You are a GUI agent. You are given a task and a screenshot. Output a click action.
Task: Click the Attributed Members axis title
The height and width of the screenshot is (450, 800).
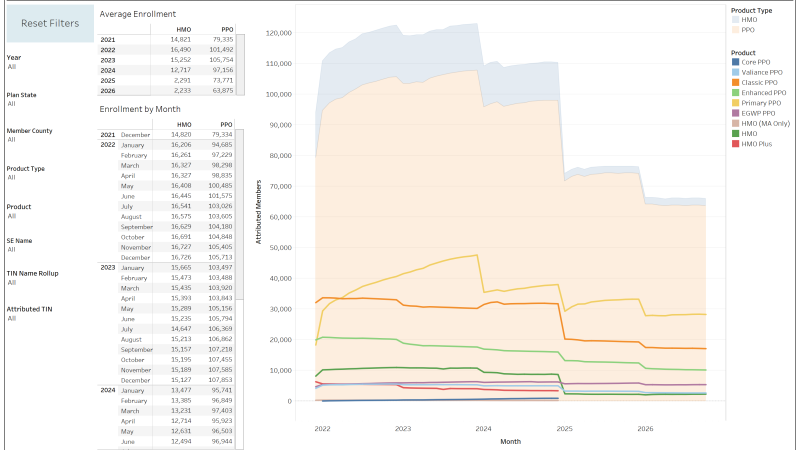[x=259, y=212]
